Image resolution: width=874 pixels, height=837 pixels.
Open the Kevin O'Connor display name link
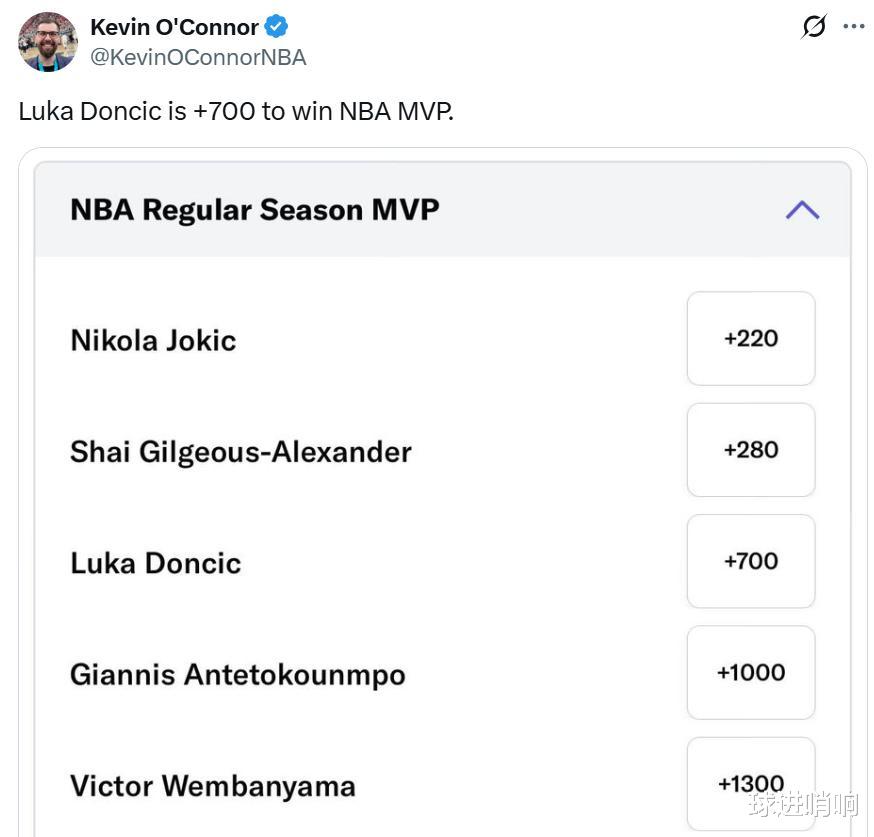coord(174,27)
